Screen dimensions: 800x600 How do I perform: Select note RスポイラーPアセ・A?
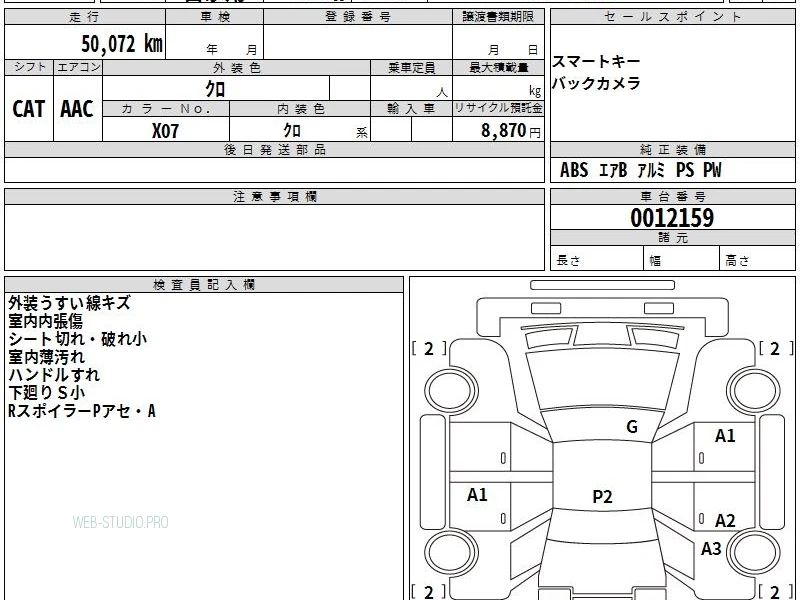[x=82, y=411]
